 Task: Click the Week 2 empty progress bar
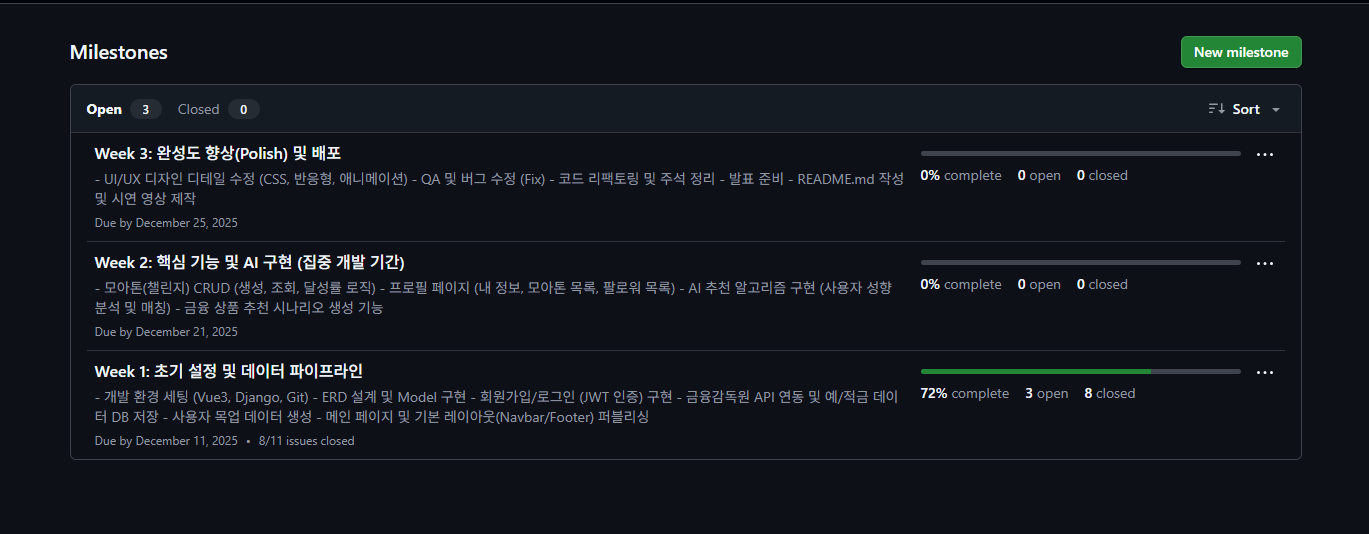click(x=1080, y=262)
